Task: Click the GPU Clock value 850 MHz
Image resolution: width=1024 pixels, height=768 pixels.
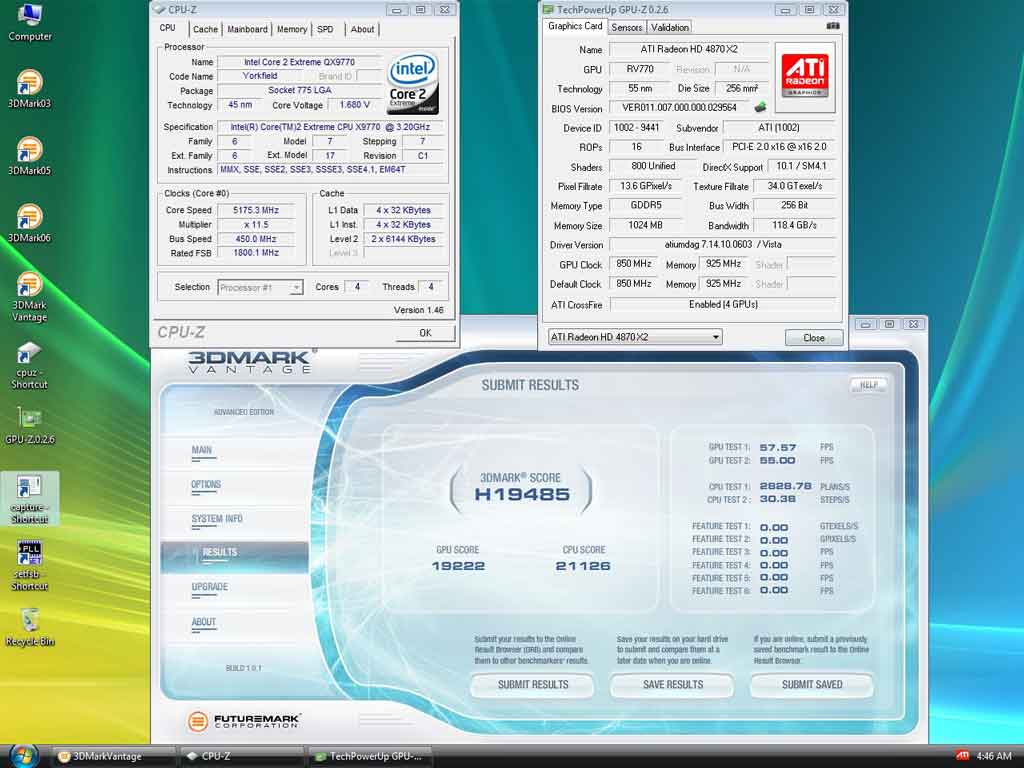Action: 633,264
